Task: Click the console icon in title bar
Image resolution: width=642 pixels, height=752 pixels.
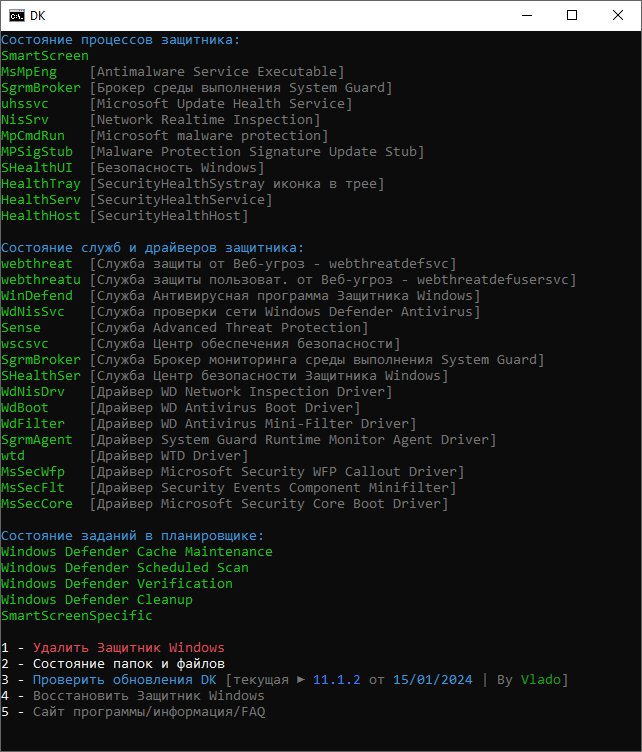Action: tap(16, 16)
